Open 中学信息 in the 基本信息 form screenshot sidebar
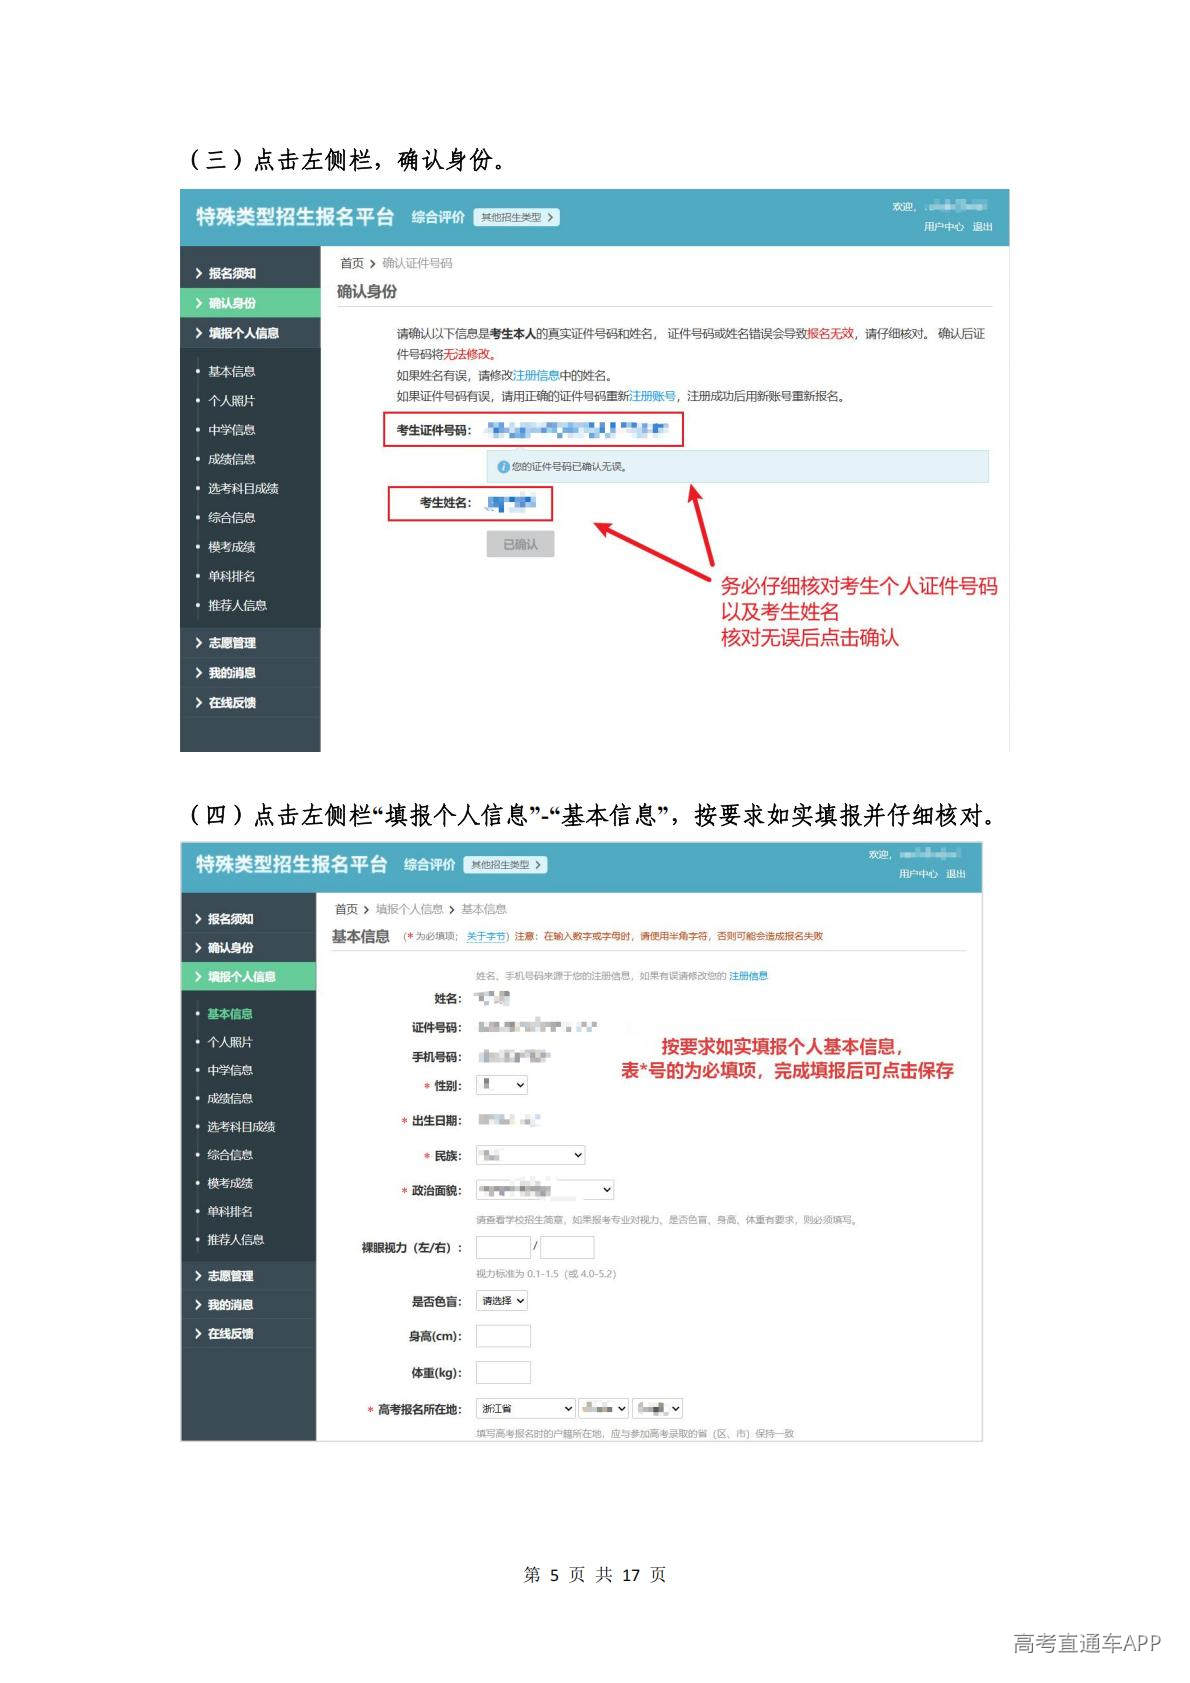 pyautogui.click(x=229, y=1070)
